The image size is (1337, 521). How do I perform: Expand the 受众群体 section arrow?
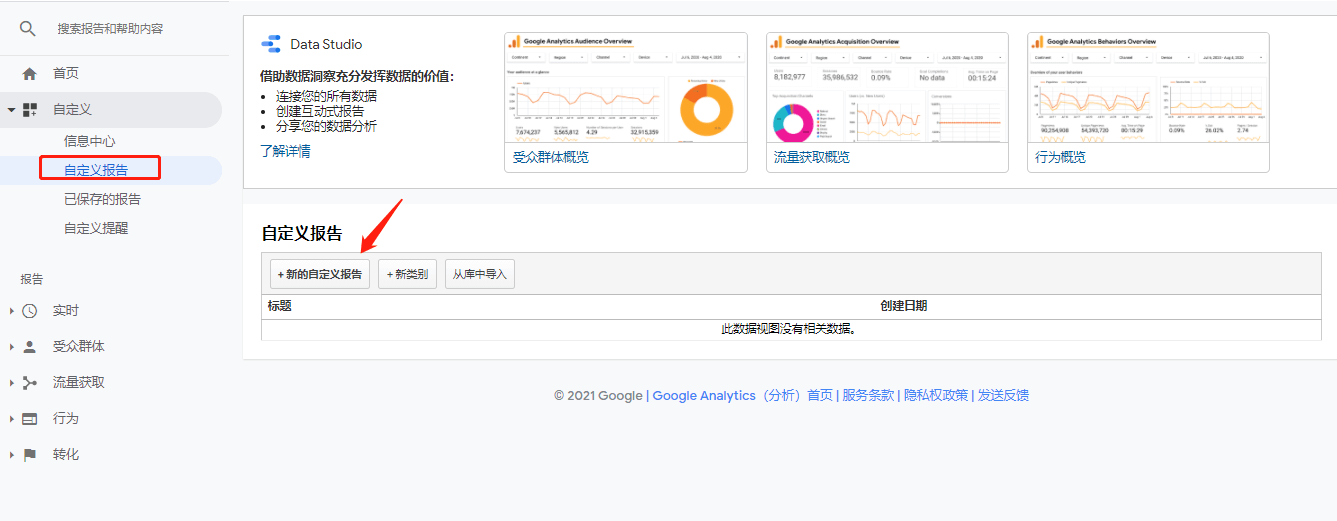point(11,347)
